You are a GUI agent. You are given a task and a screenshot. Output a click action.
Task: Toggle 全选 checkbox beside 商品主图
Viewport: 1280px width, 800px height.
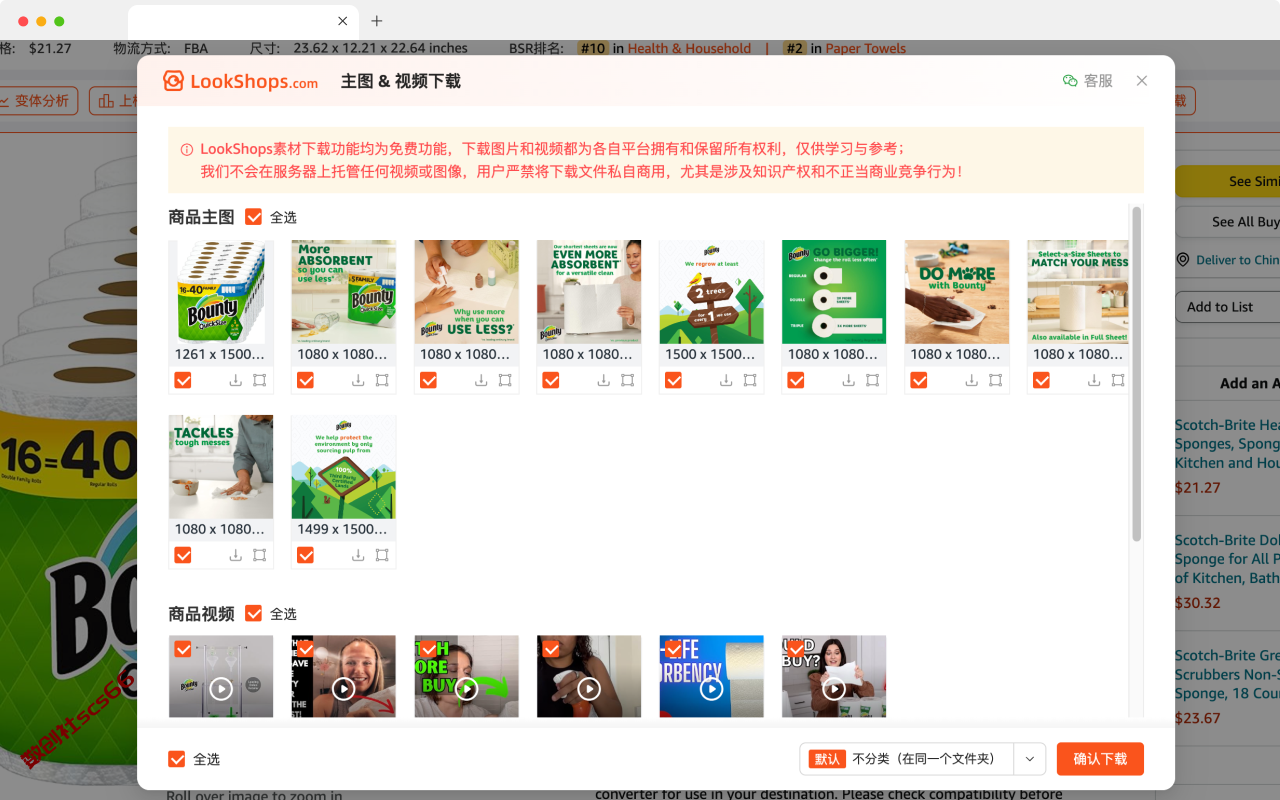tap(254, 217)
